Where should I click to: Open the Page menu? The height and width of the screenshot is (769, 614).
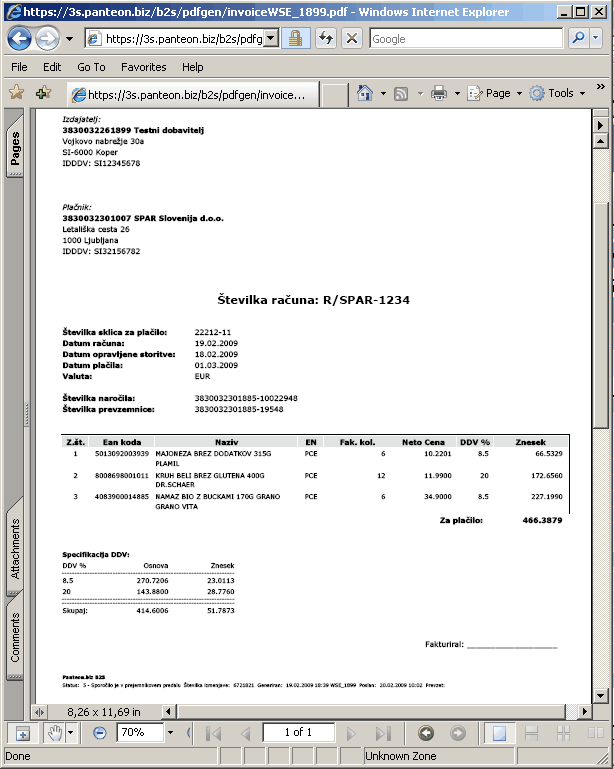tap(494, 93)
